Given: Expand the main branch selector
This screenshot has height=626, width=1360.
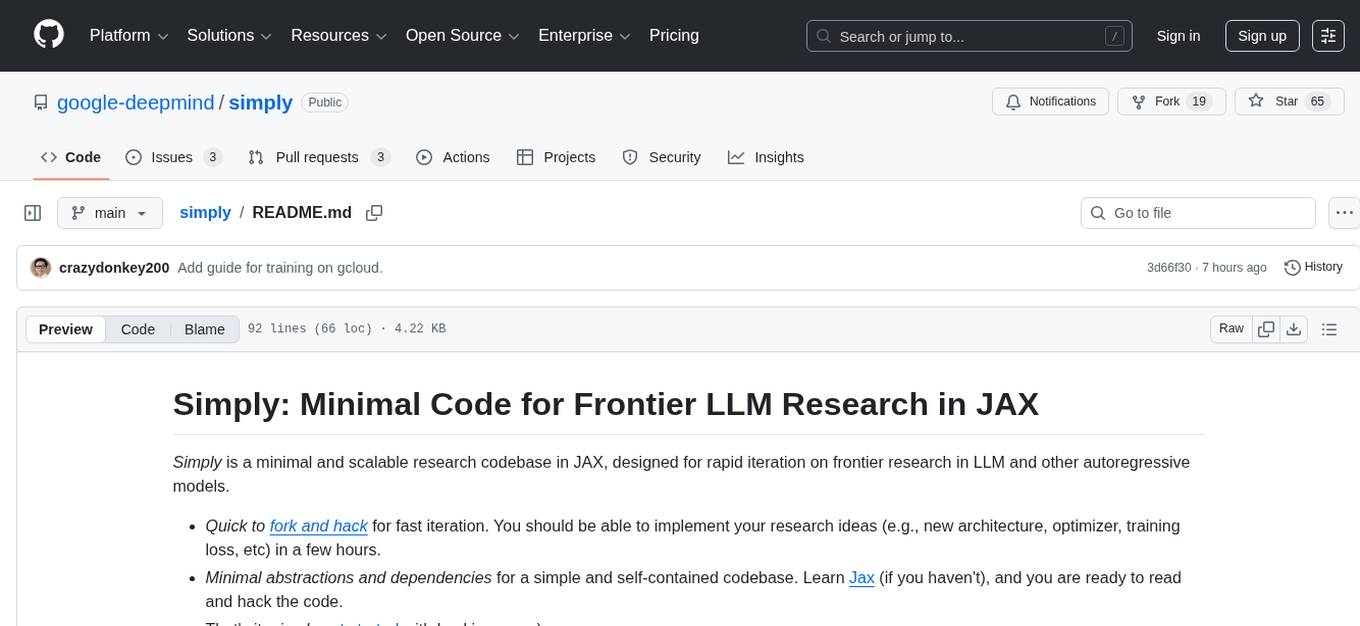Looking at the screenshot, I should pos(109,213).
